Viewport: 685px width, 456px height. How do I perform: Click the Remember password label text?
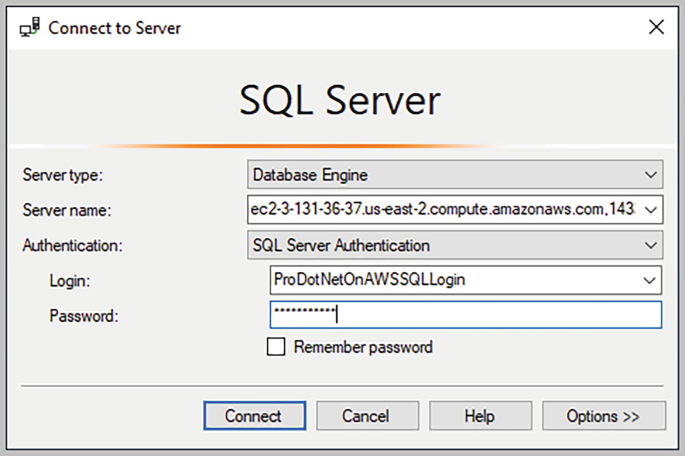(363, 347)
